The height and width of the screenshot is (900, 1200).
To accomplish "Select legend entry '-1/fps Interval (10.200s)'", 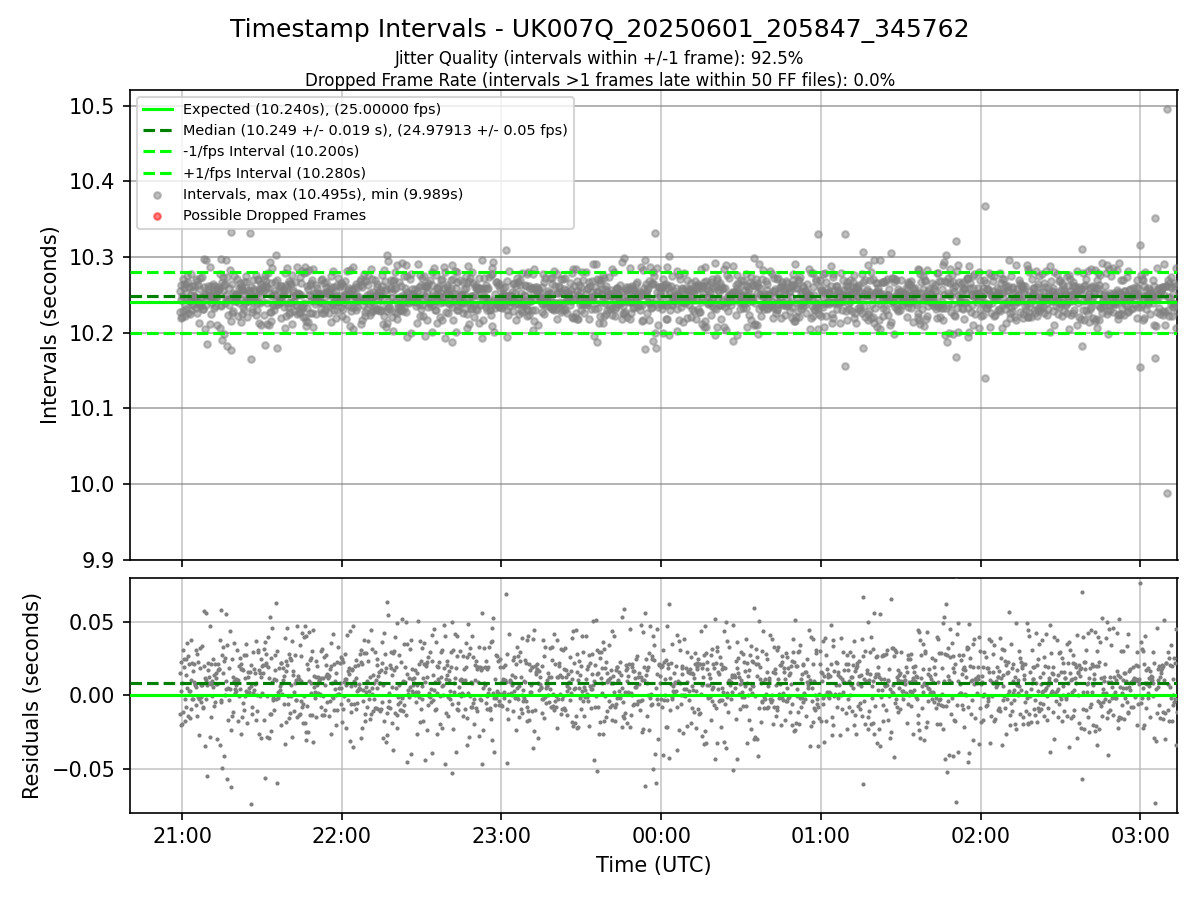I will (x=271, y=151).
